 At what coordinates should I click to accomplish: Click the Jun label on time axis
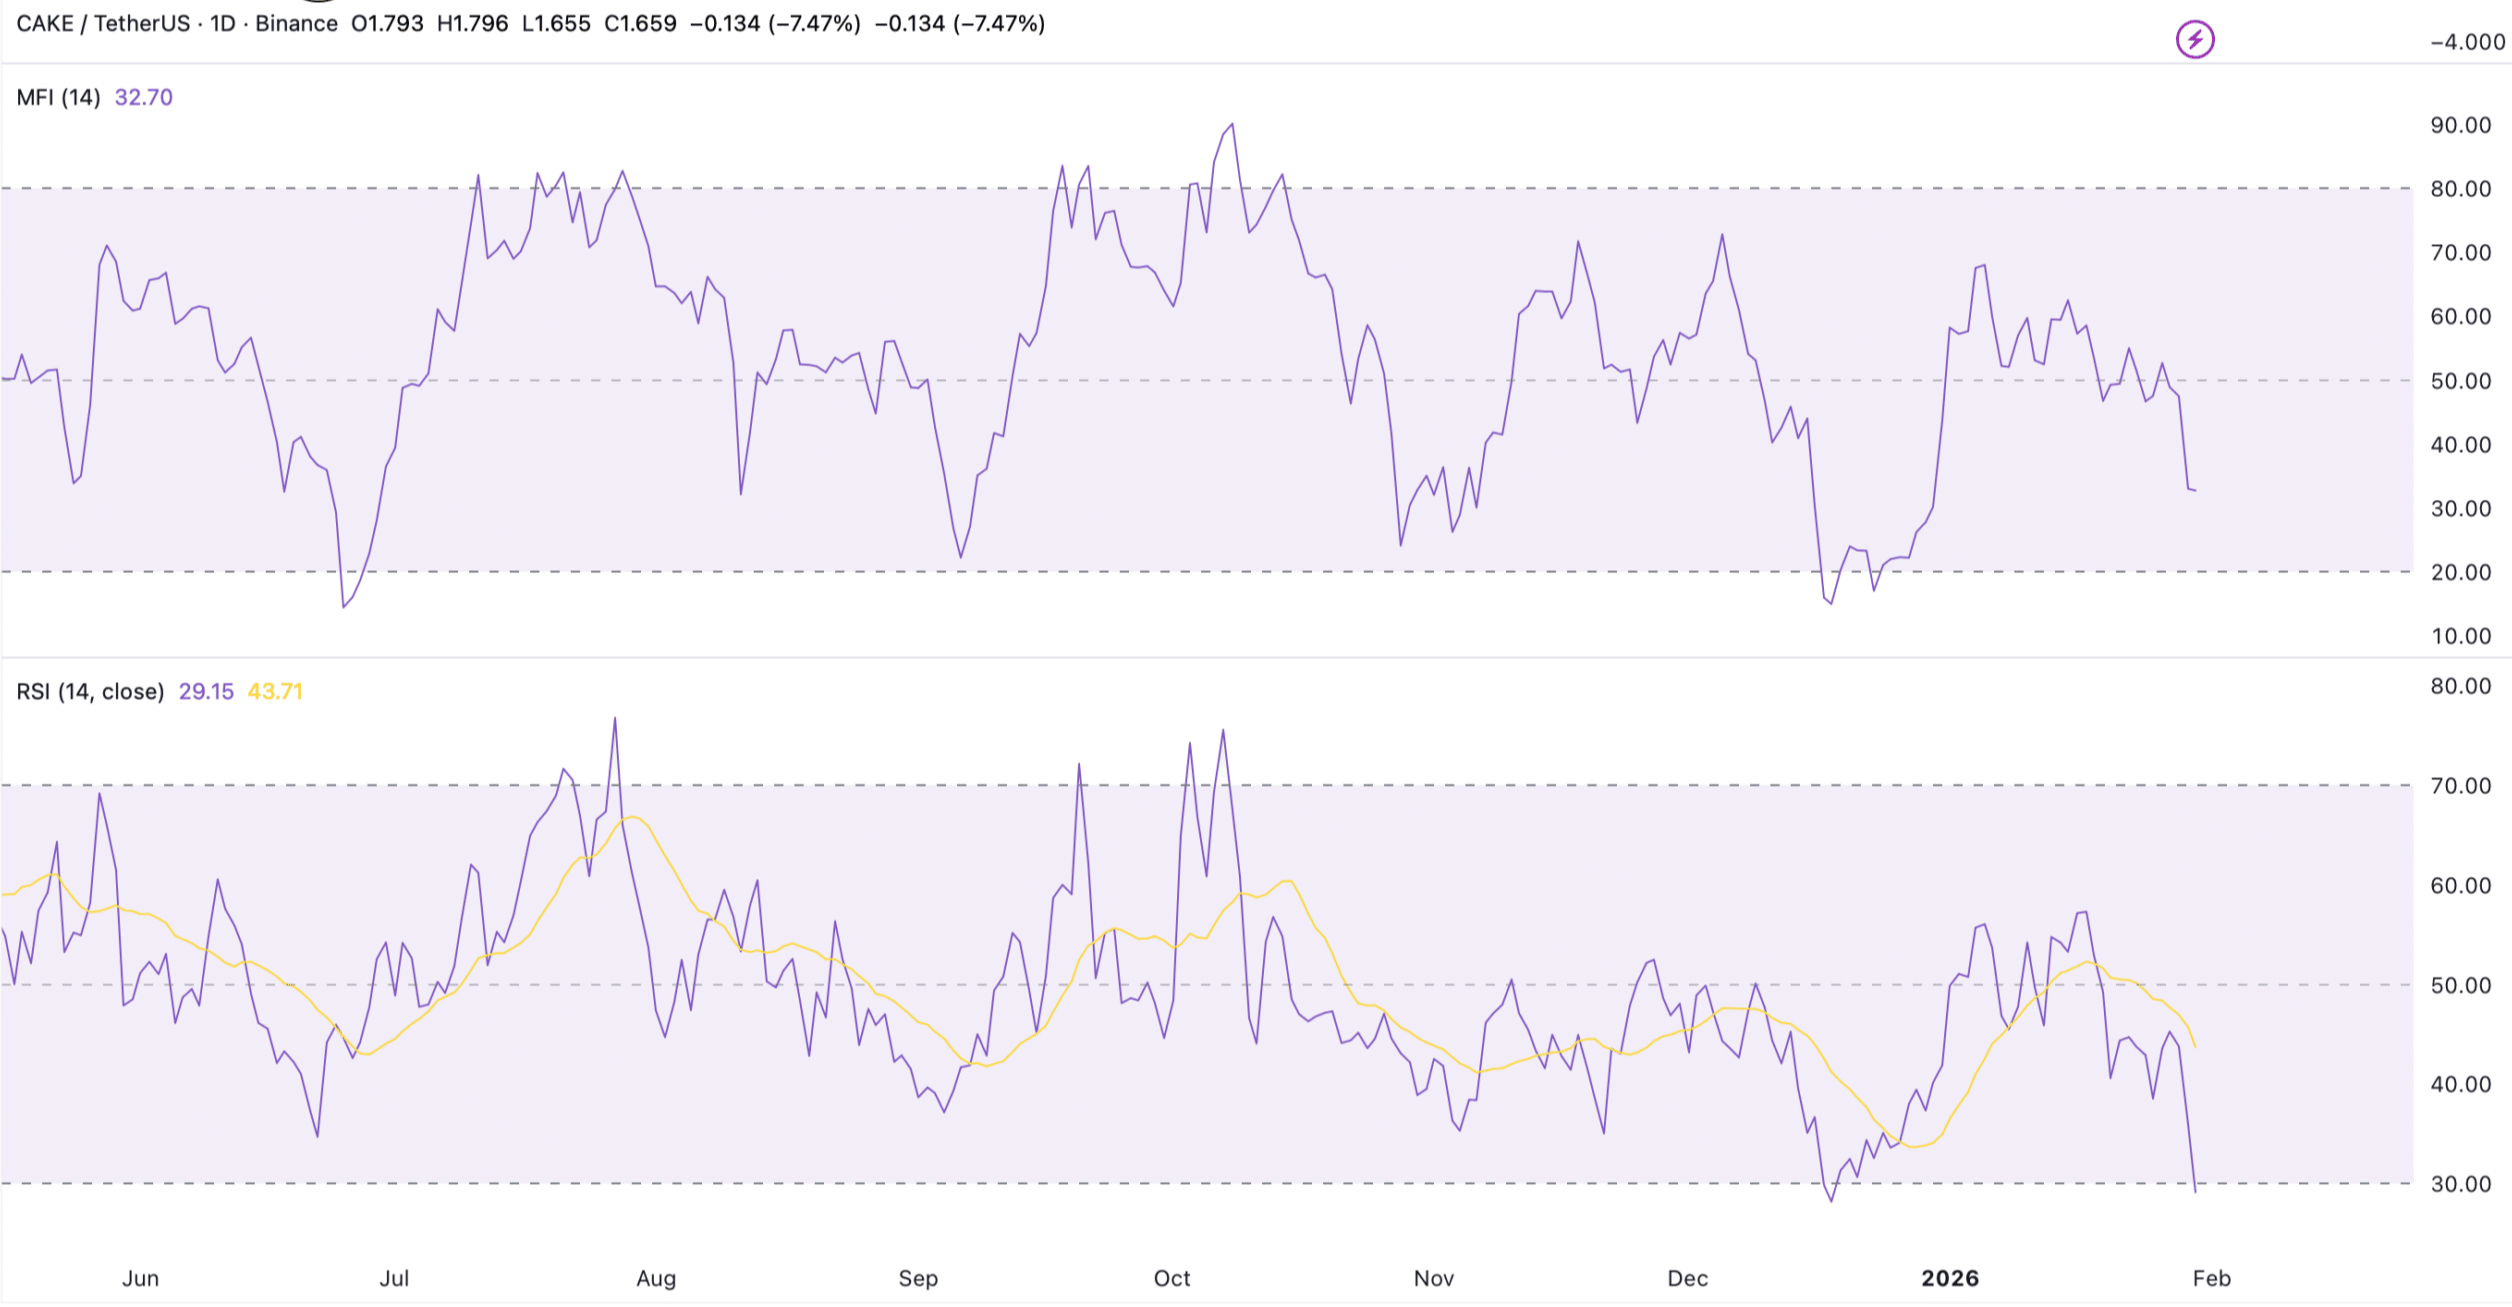(140, 1278)
